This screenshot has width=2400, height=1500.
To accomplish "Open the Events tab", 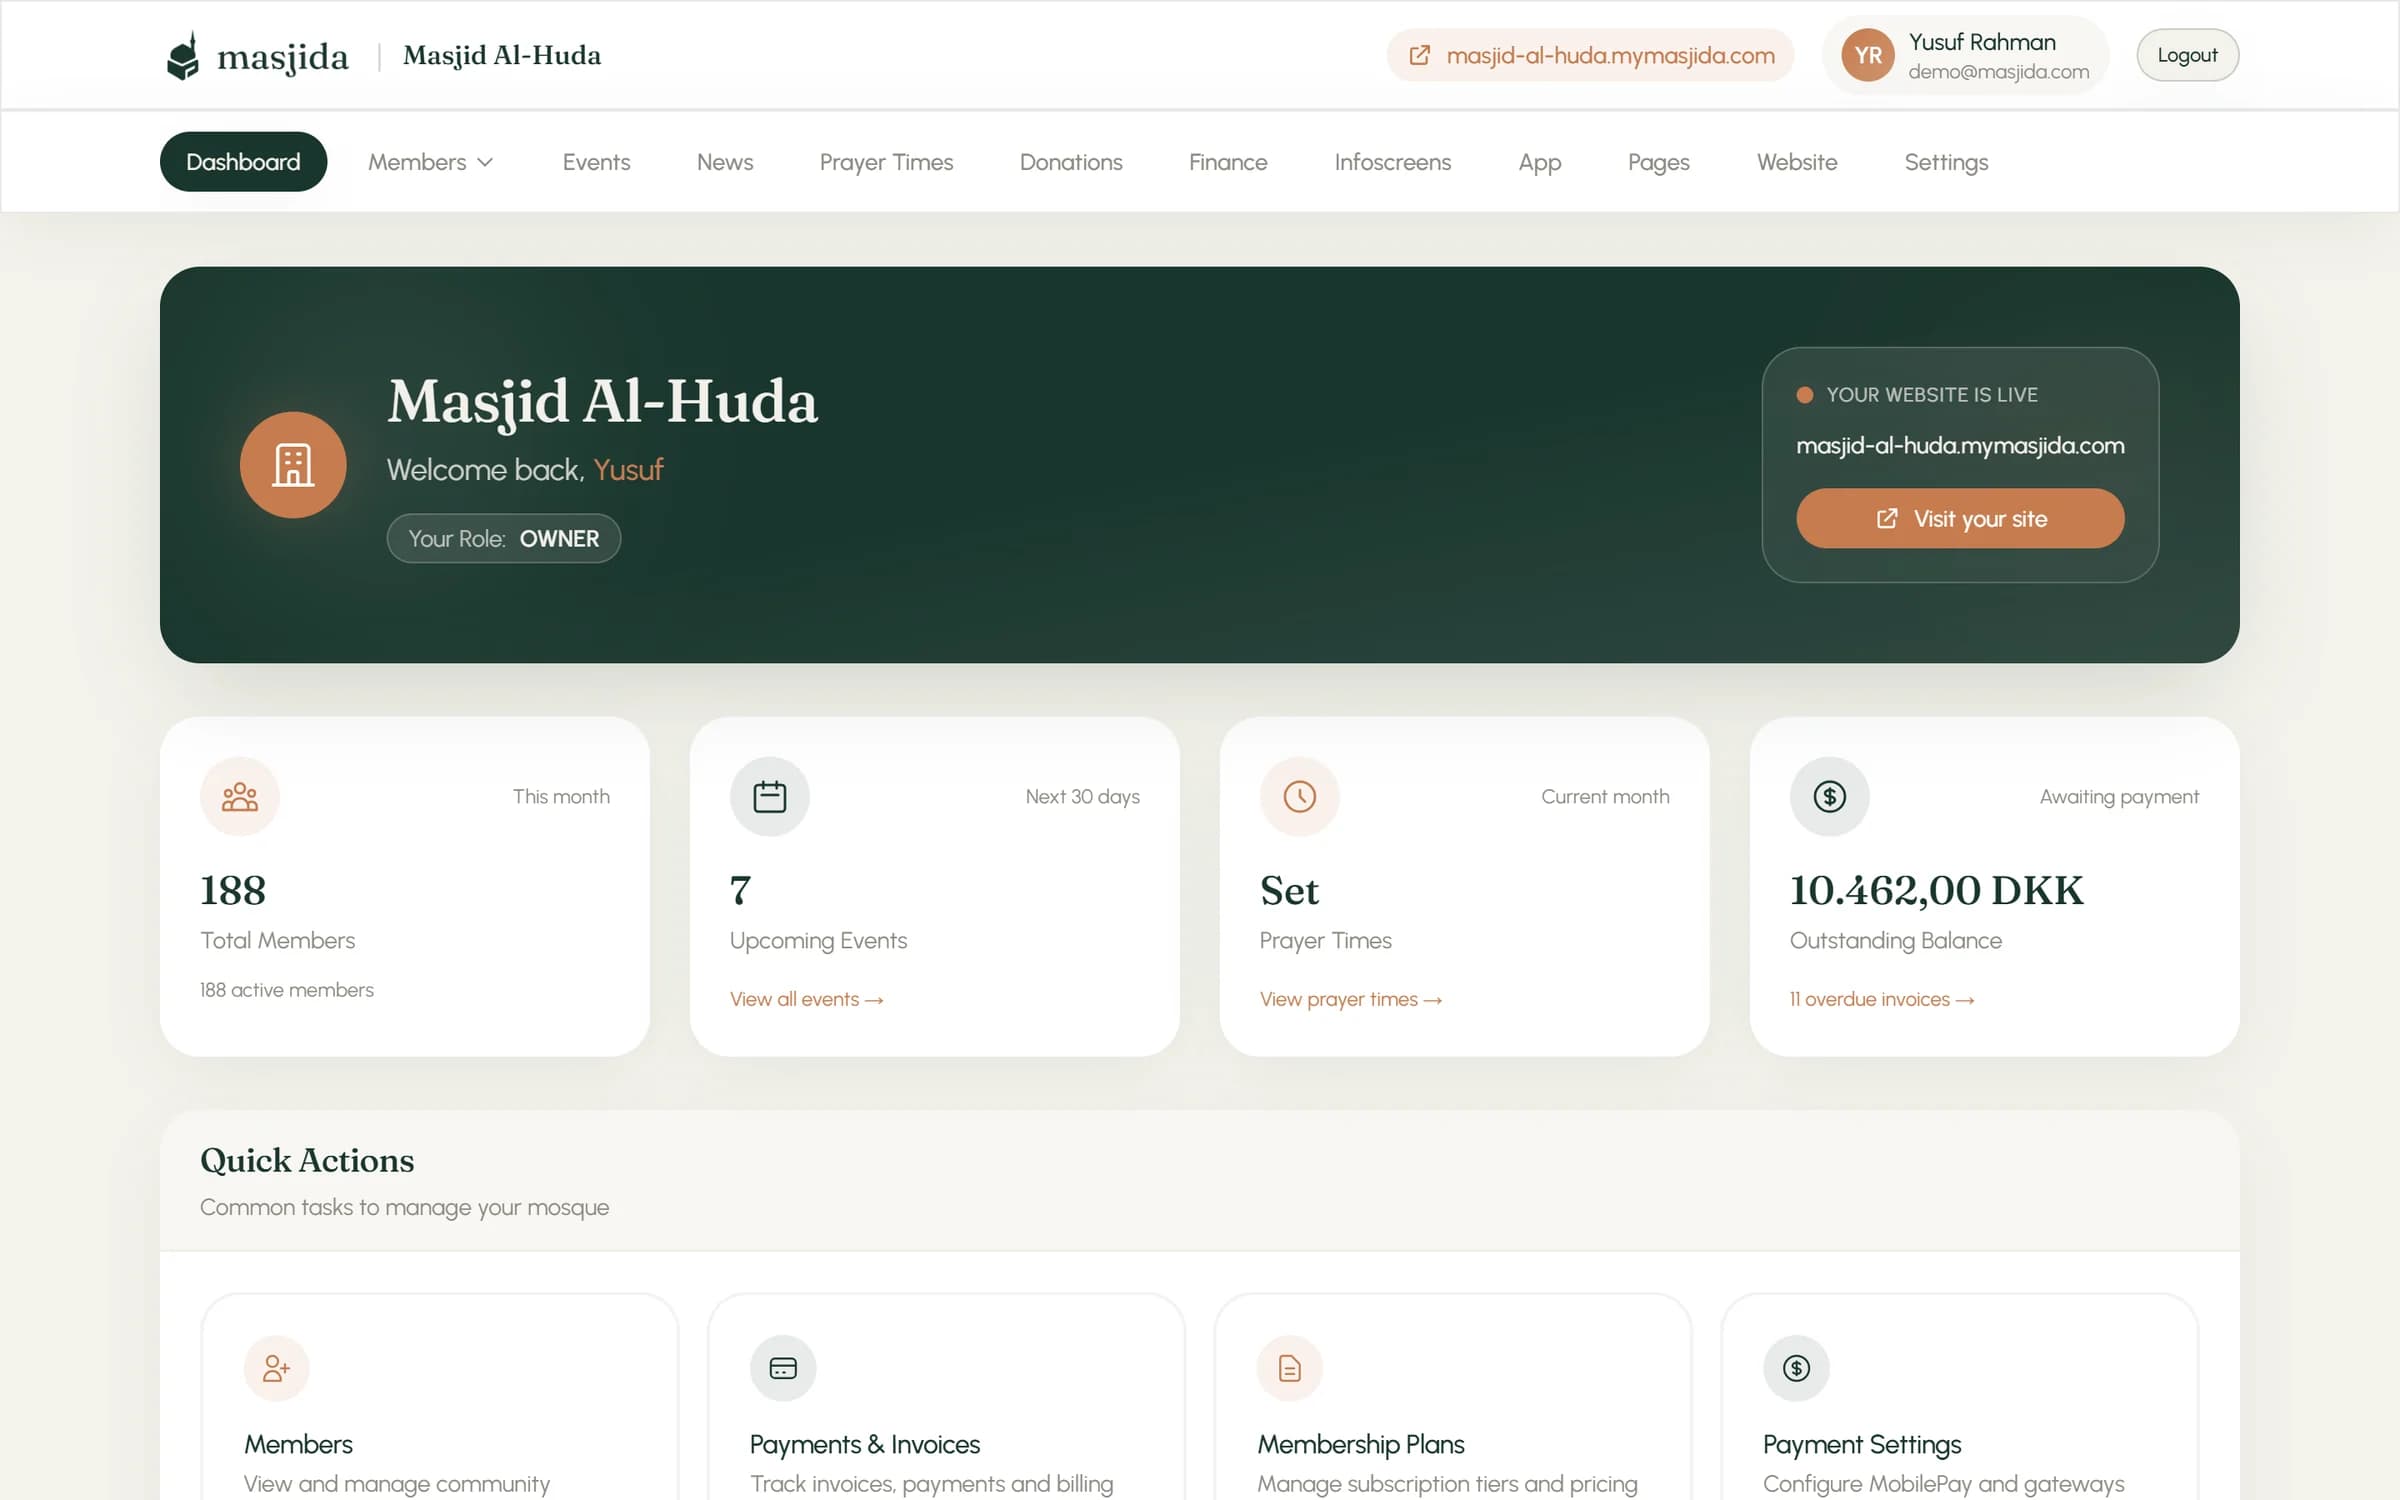I will [x=596, y=161].
